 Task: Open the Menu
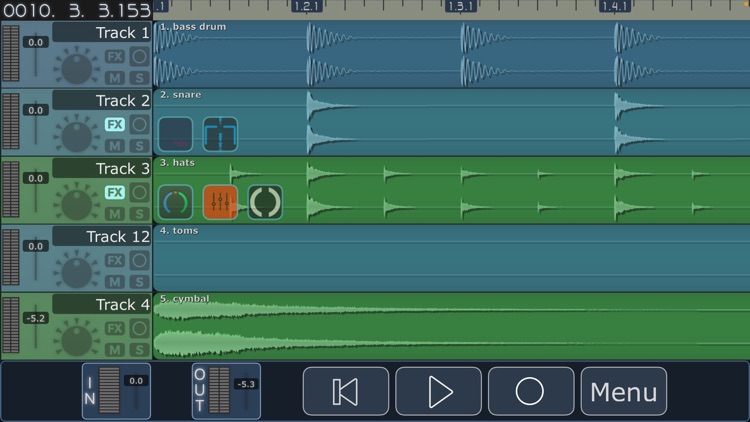(x=624, y=391)
